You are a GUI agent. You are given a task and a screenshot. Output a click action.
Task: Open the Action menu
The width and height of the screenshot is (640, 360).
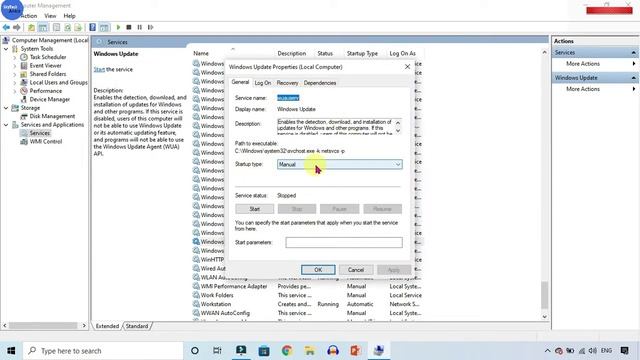[29, 16]
